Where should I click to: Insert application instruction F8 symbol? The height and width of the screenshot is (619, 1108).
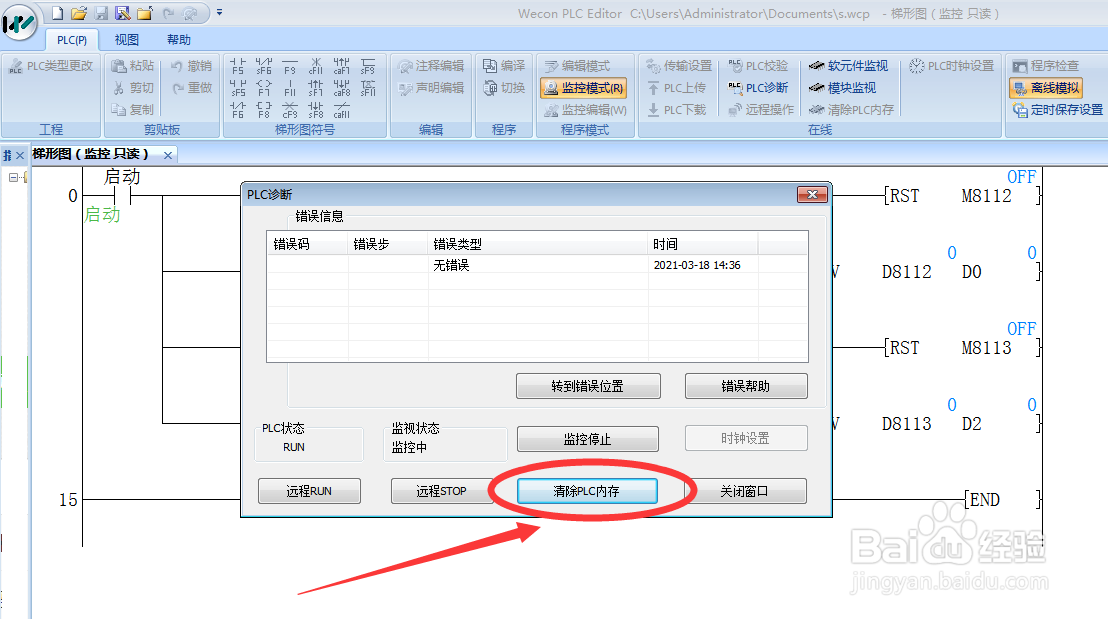click(264, 110)
